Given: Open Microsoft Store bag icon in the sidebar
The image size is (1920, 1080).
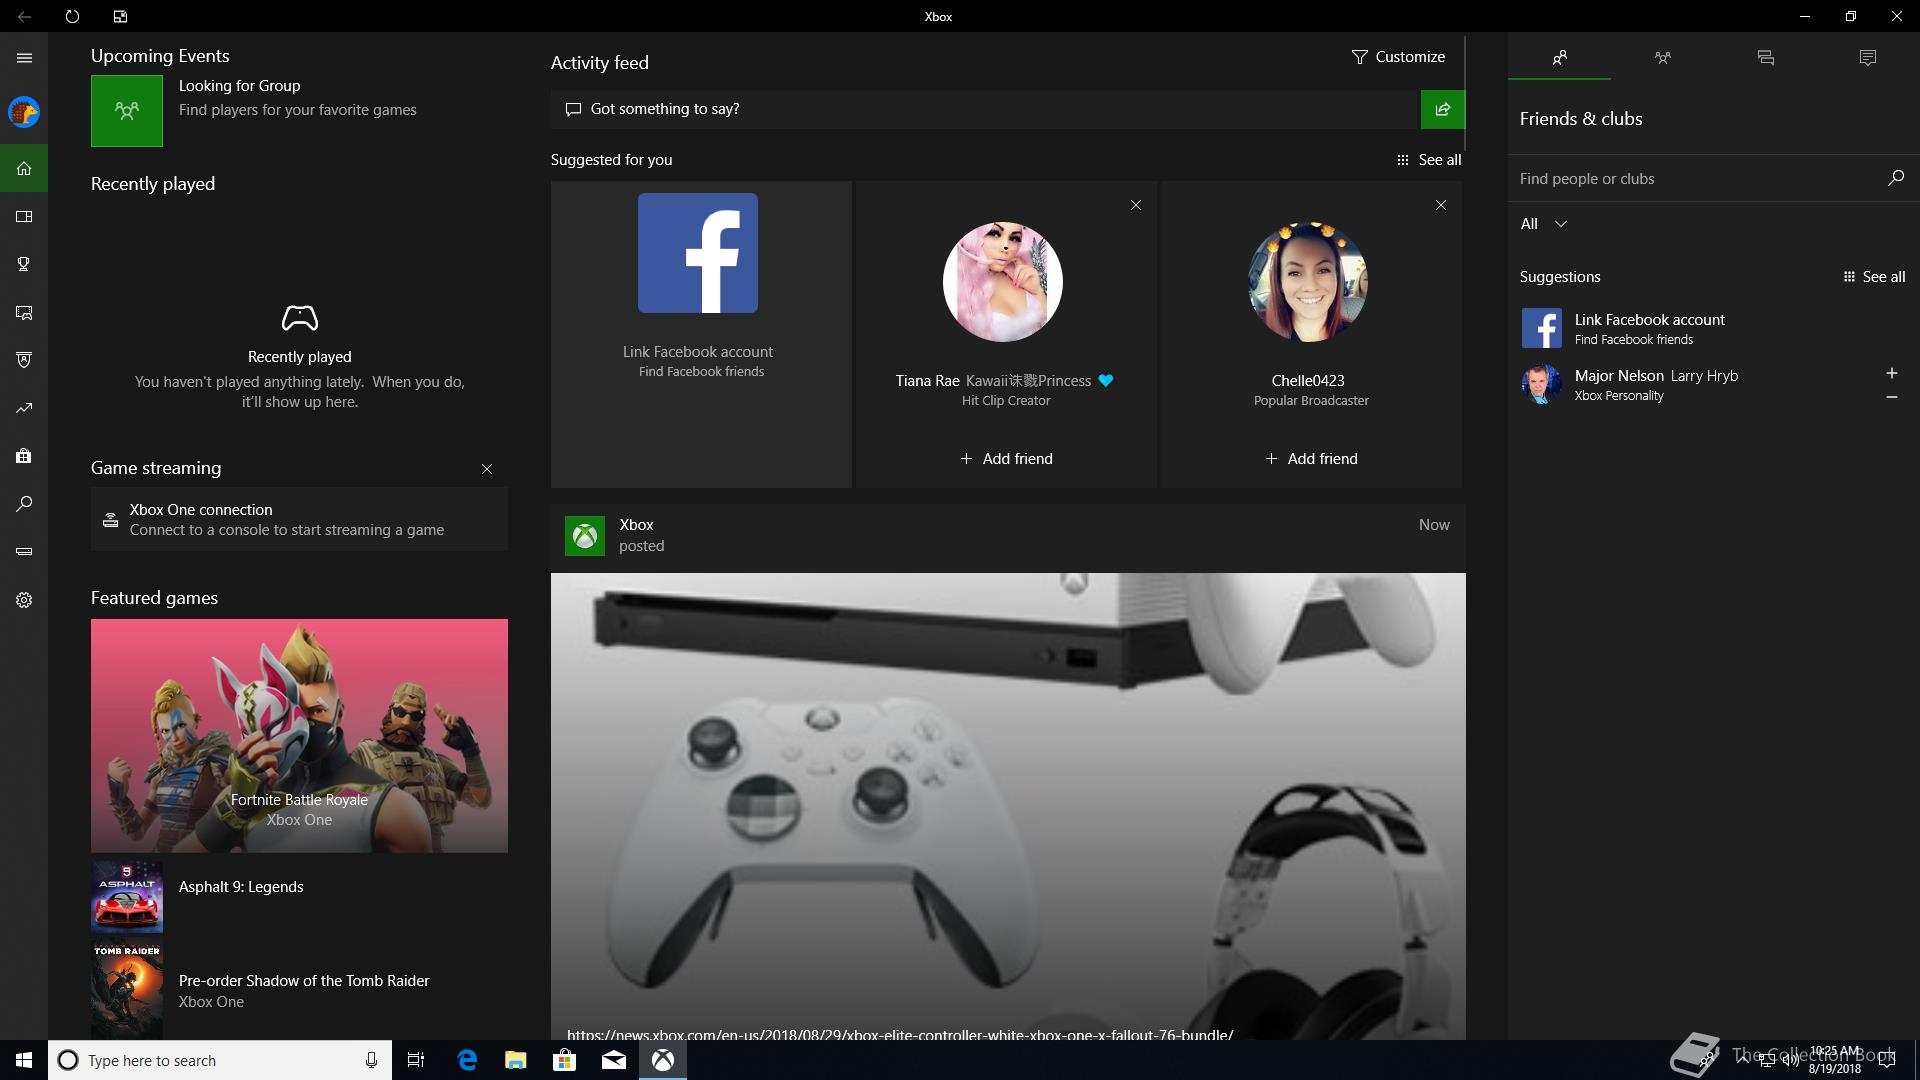Looking at the screenshot, I should 24,456.
